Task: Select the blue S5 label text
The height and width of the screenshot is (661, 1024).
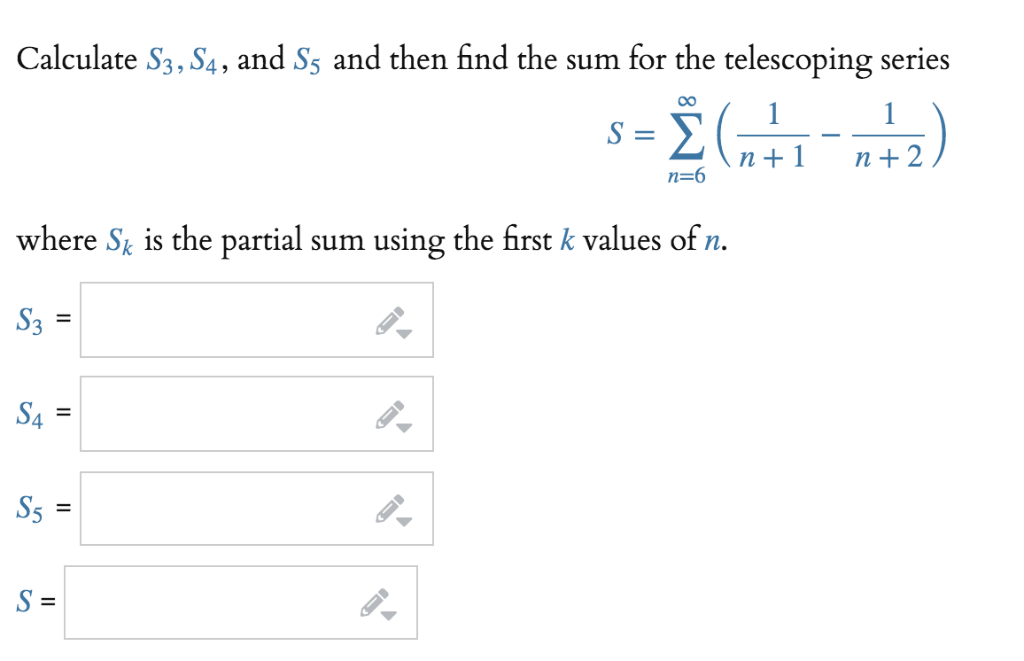Action: [28, 508]
